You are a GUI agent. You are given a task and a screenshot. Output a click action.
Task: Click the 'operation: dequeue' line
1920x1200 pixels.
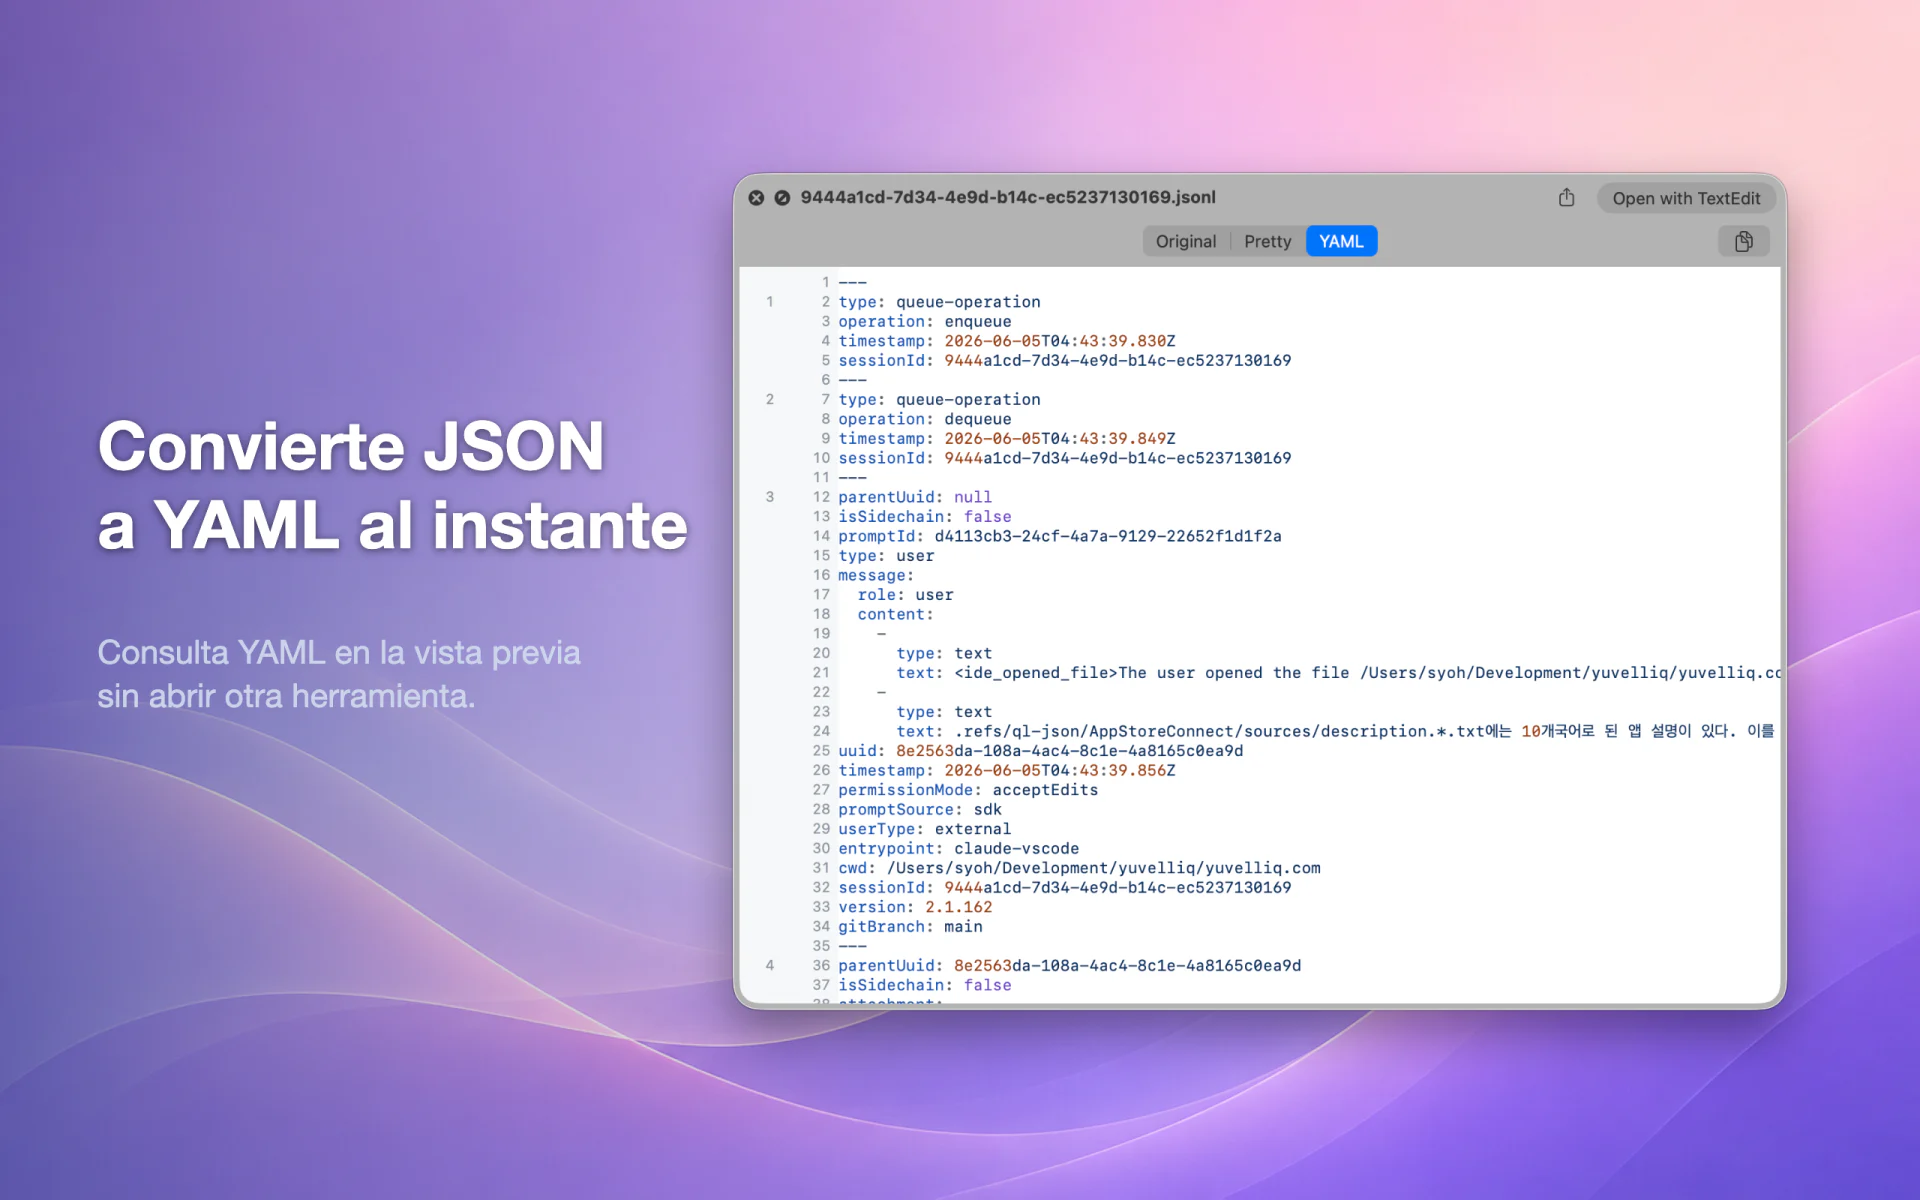pos(925,419)
